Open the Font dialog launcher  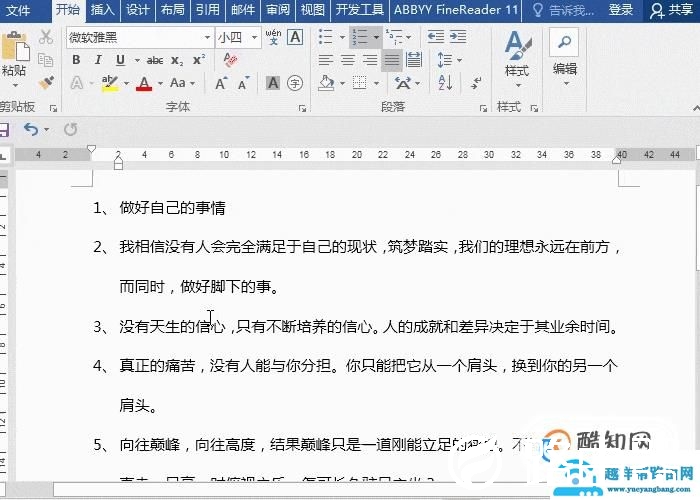302,108
